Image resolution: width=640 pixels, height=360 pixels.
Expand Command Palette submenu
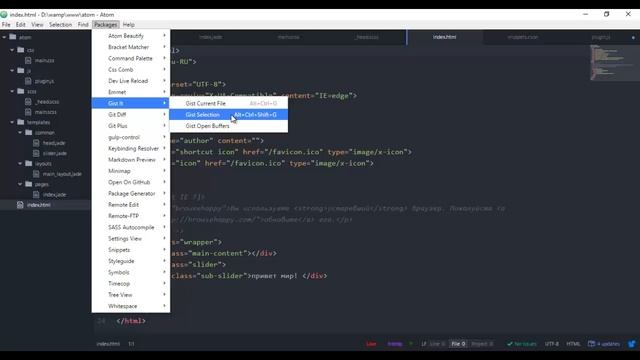coord(131,58)
